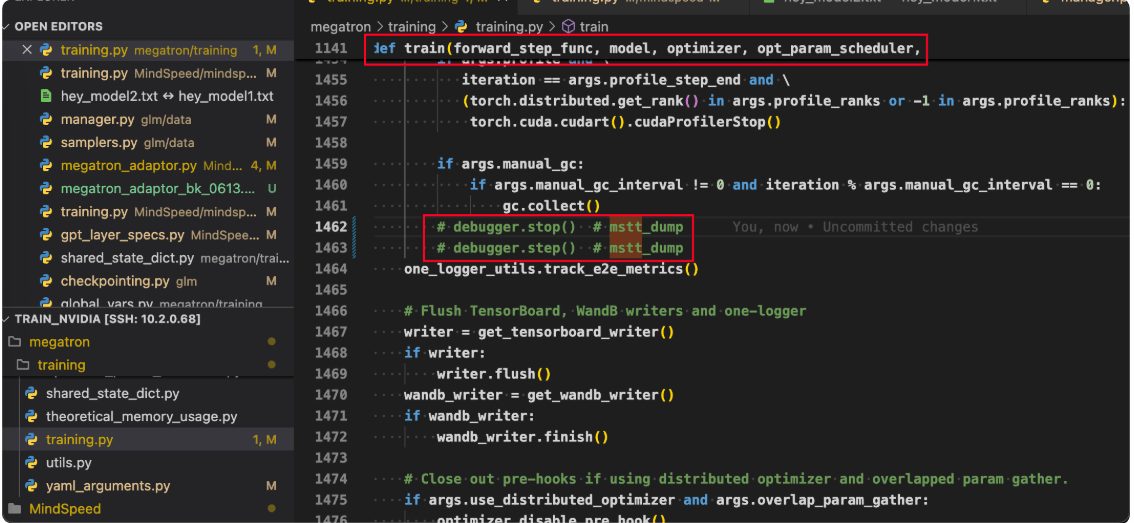
Task: Open theoretical_memory_usage.py in file tree
Action: [x=141, y=417]
